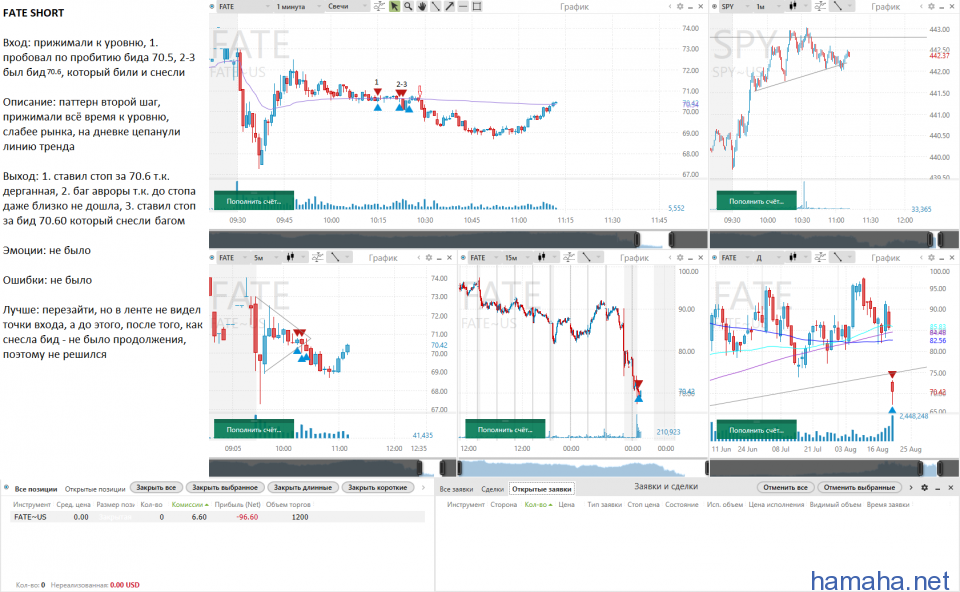Click Пополнить счёт button in FATE daily chart
This screenshot has width=960, height=592.
click(x=757, y=430)
